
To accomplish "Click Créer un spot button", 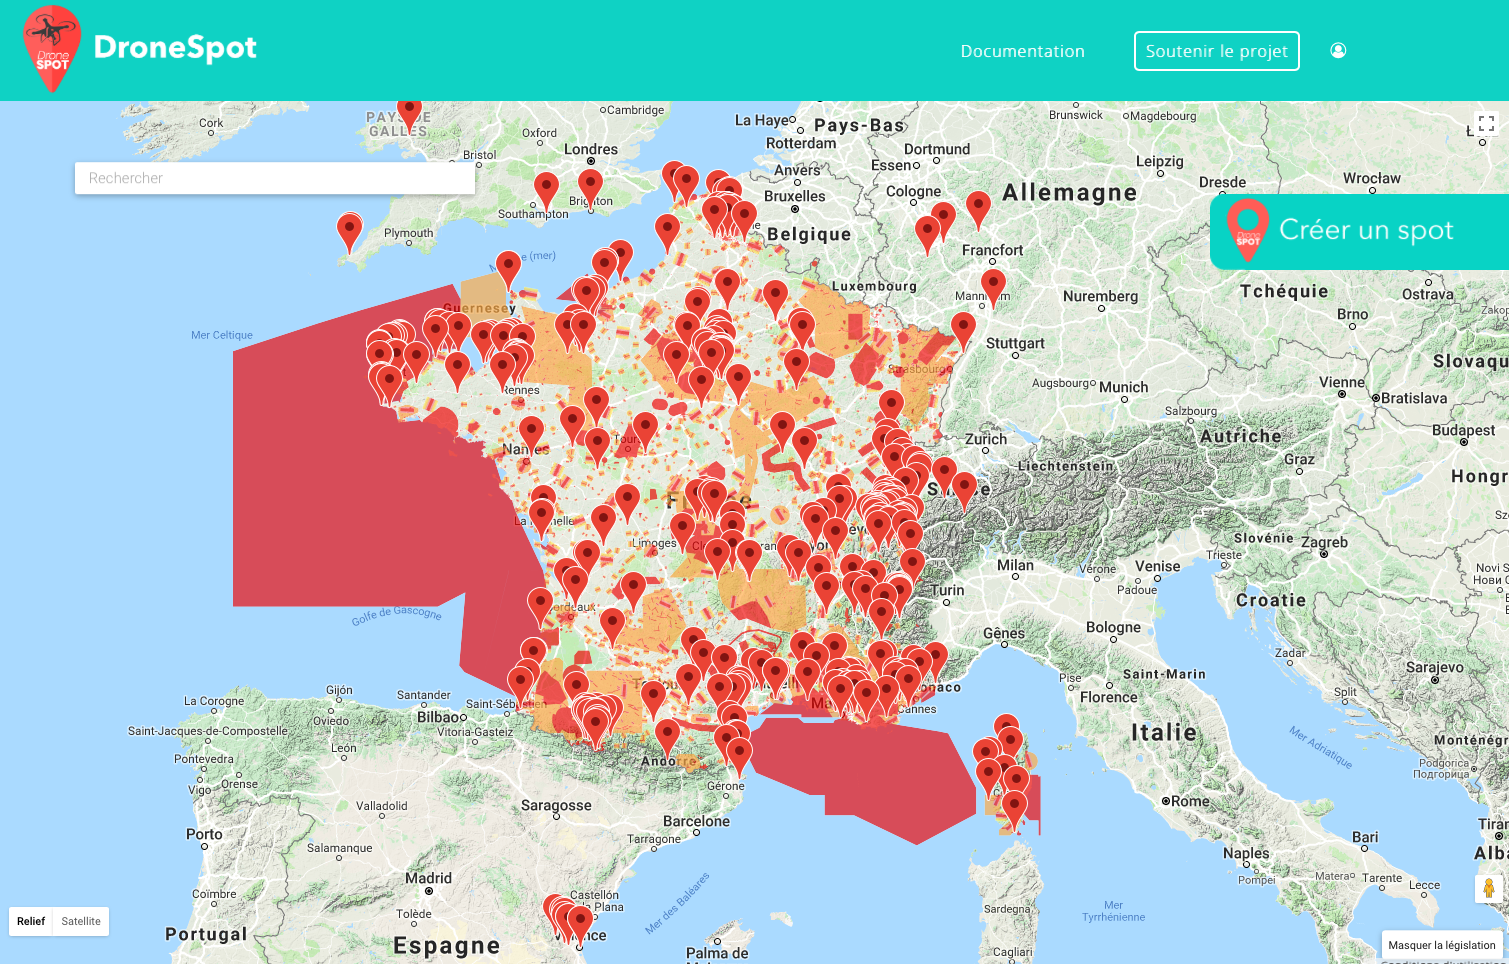I will [1360, 231].
